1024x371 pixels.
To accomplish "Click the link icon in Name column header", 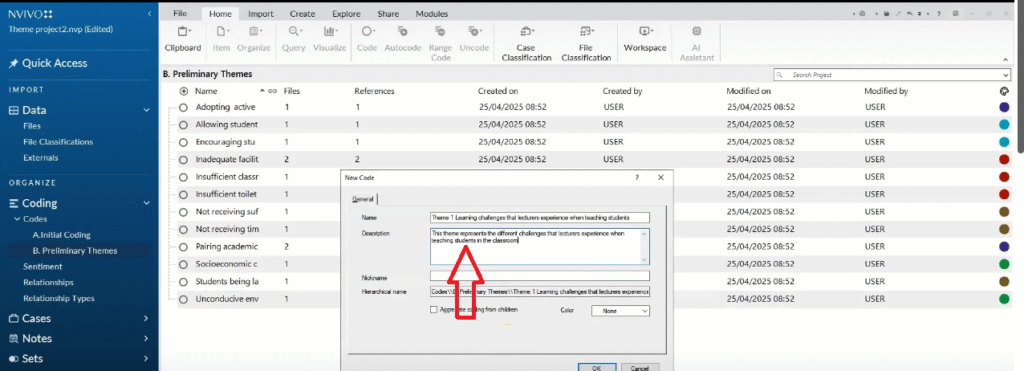I will (x=272, y=91).
